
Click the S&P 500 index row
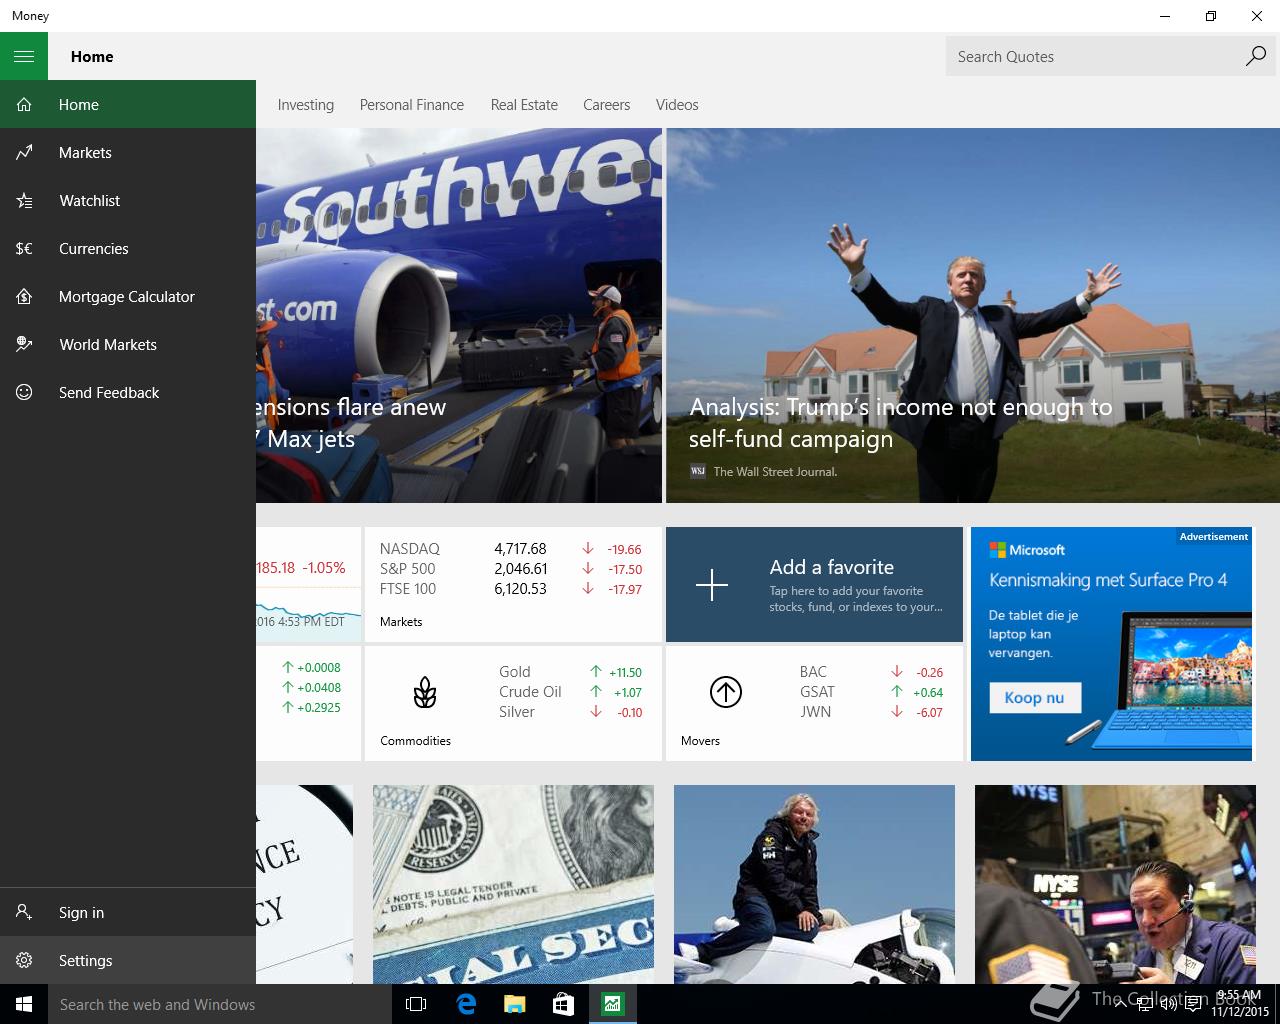[x=511, y=568]
